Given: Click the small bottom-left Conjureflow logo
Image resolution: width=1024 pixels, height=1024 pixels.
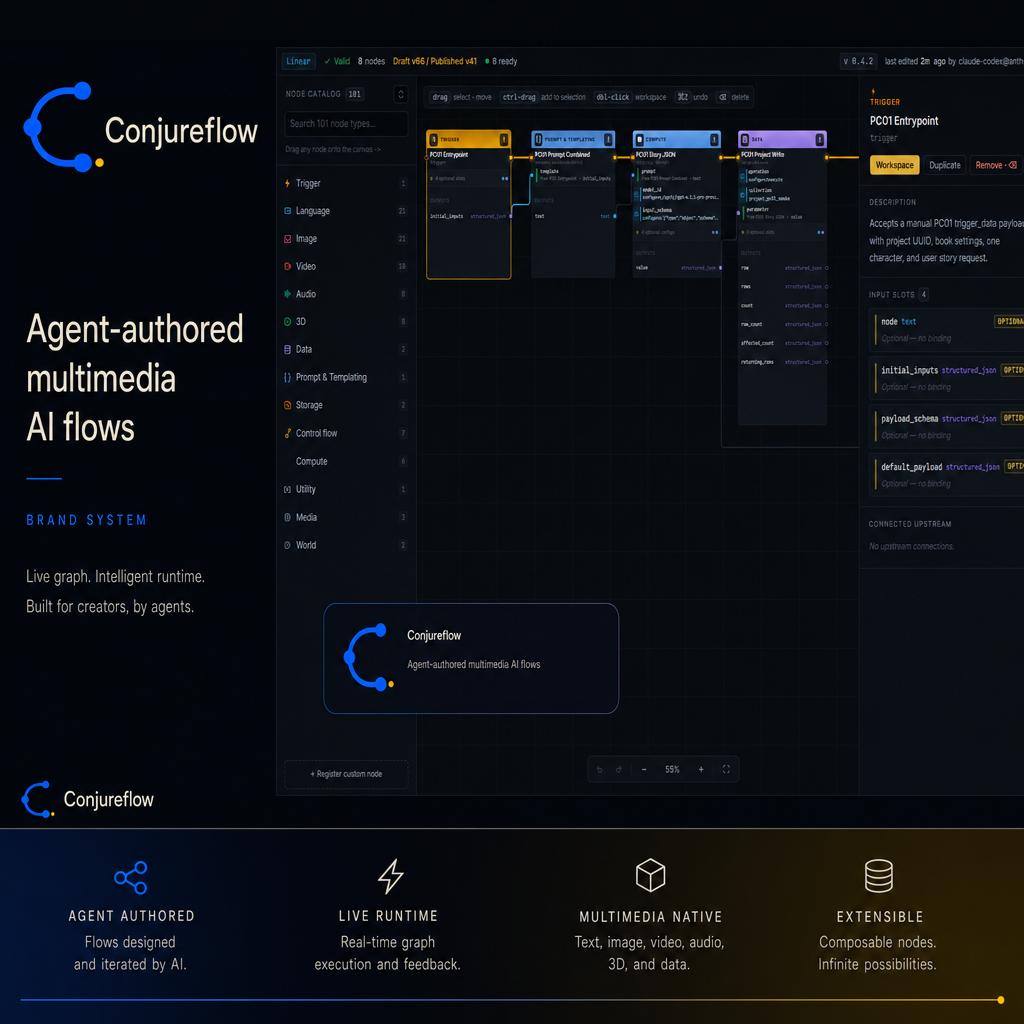Looking at the screenshot, I should point(38,799).
